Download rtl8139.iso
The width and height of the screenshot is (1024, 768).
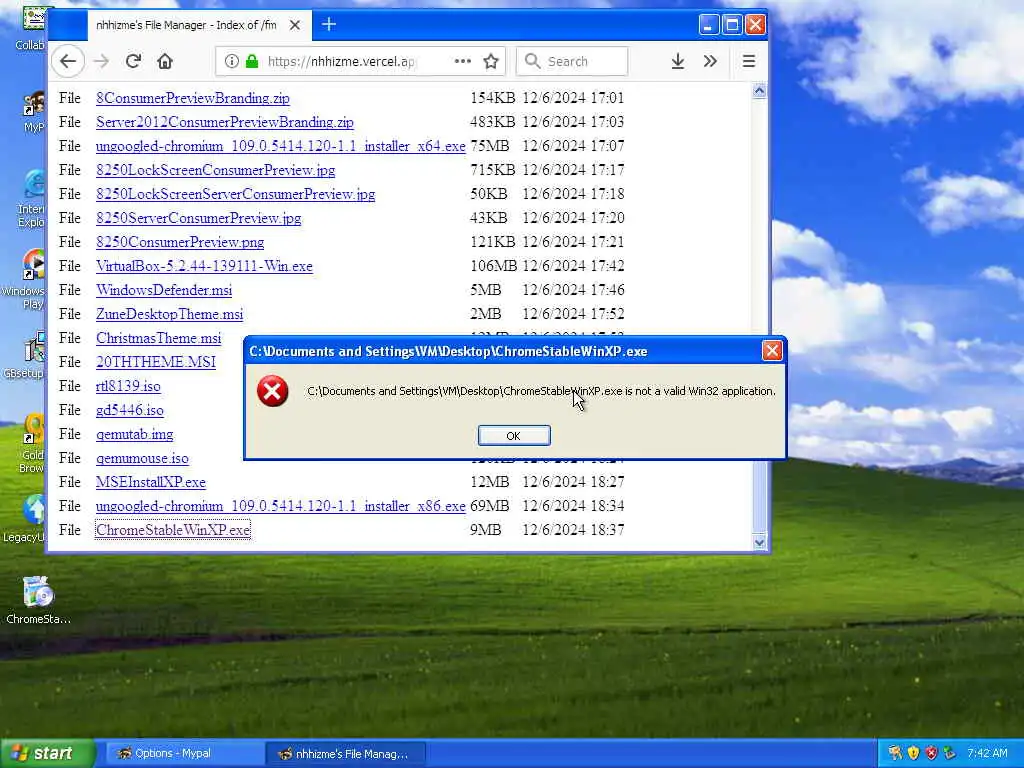(128, 386)
